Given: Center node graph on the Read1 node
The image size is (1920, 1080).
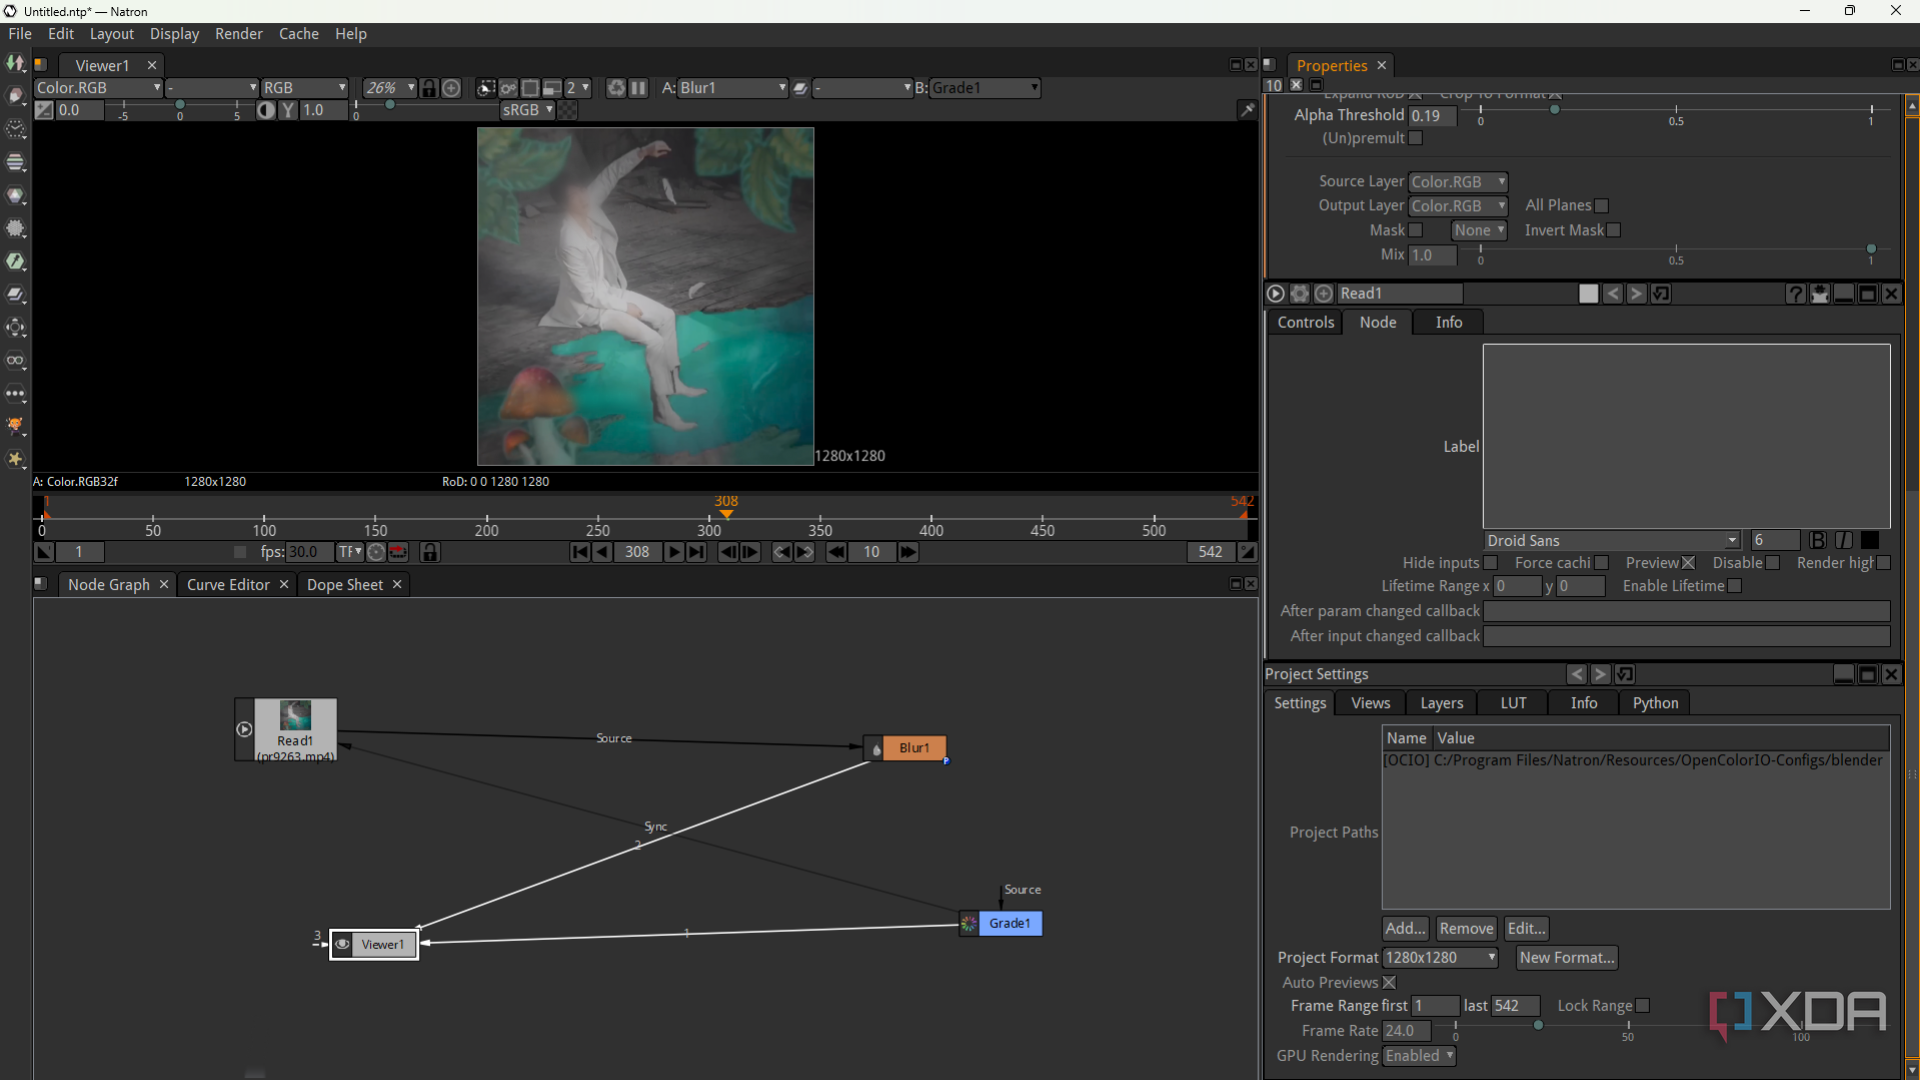Looking at the screenshot, I should click(x=1324, y=293).
